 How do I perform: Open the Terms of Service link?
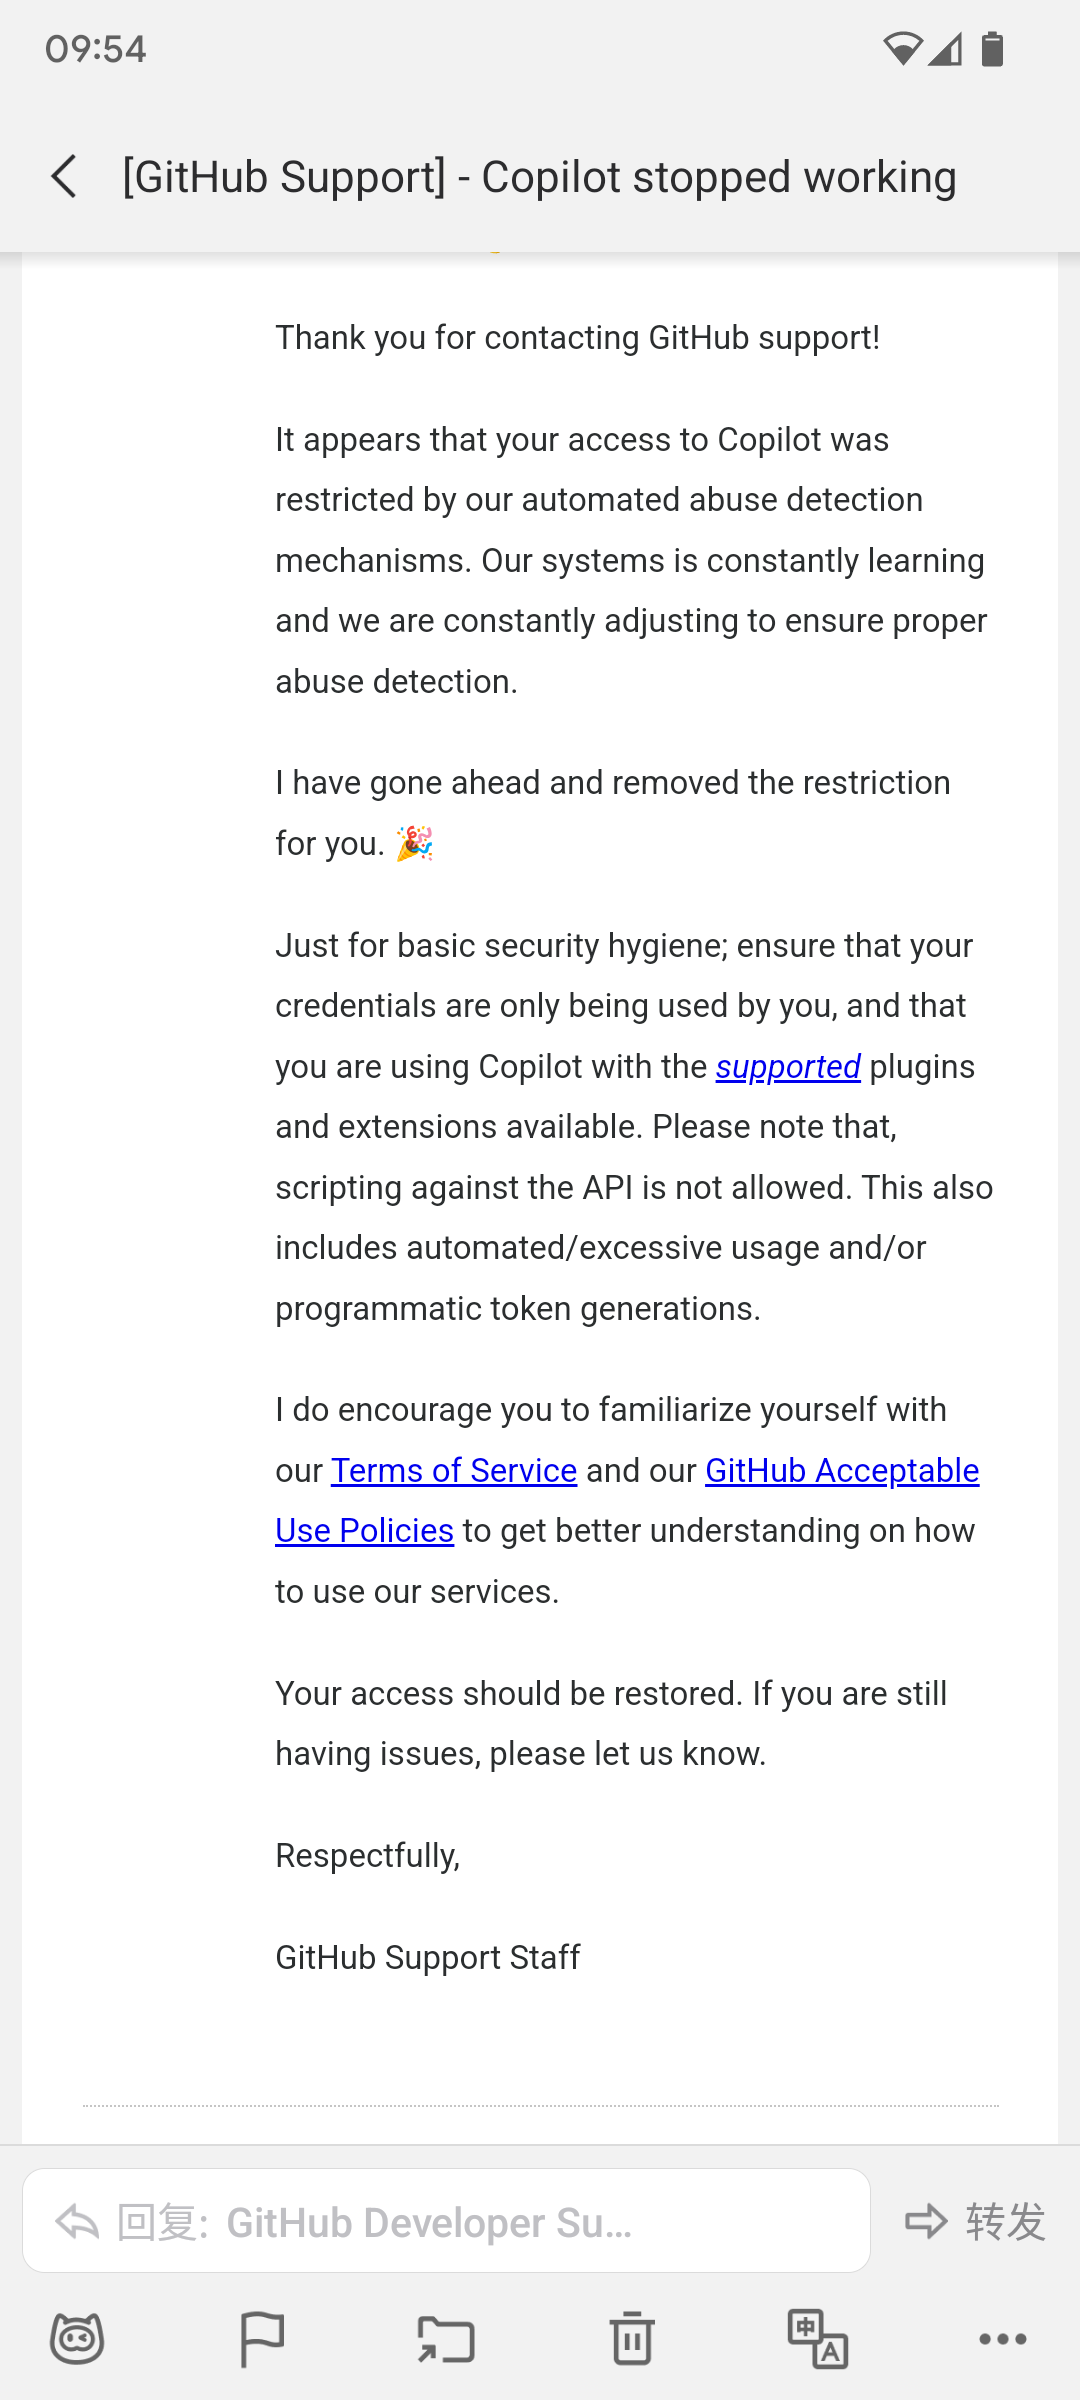tap(454, 1471)
